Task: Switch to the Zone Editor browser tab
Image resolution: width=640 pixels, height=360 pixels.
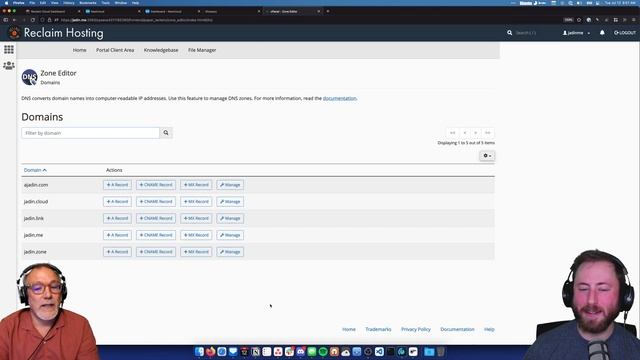Action: click(x=291, y=11)
